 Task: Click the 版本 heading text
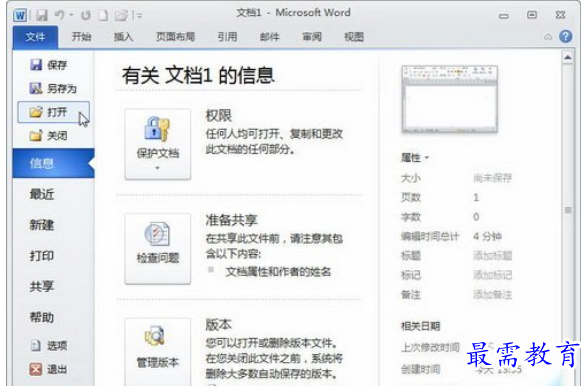pos(219,324)
